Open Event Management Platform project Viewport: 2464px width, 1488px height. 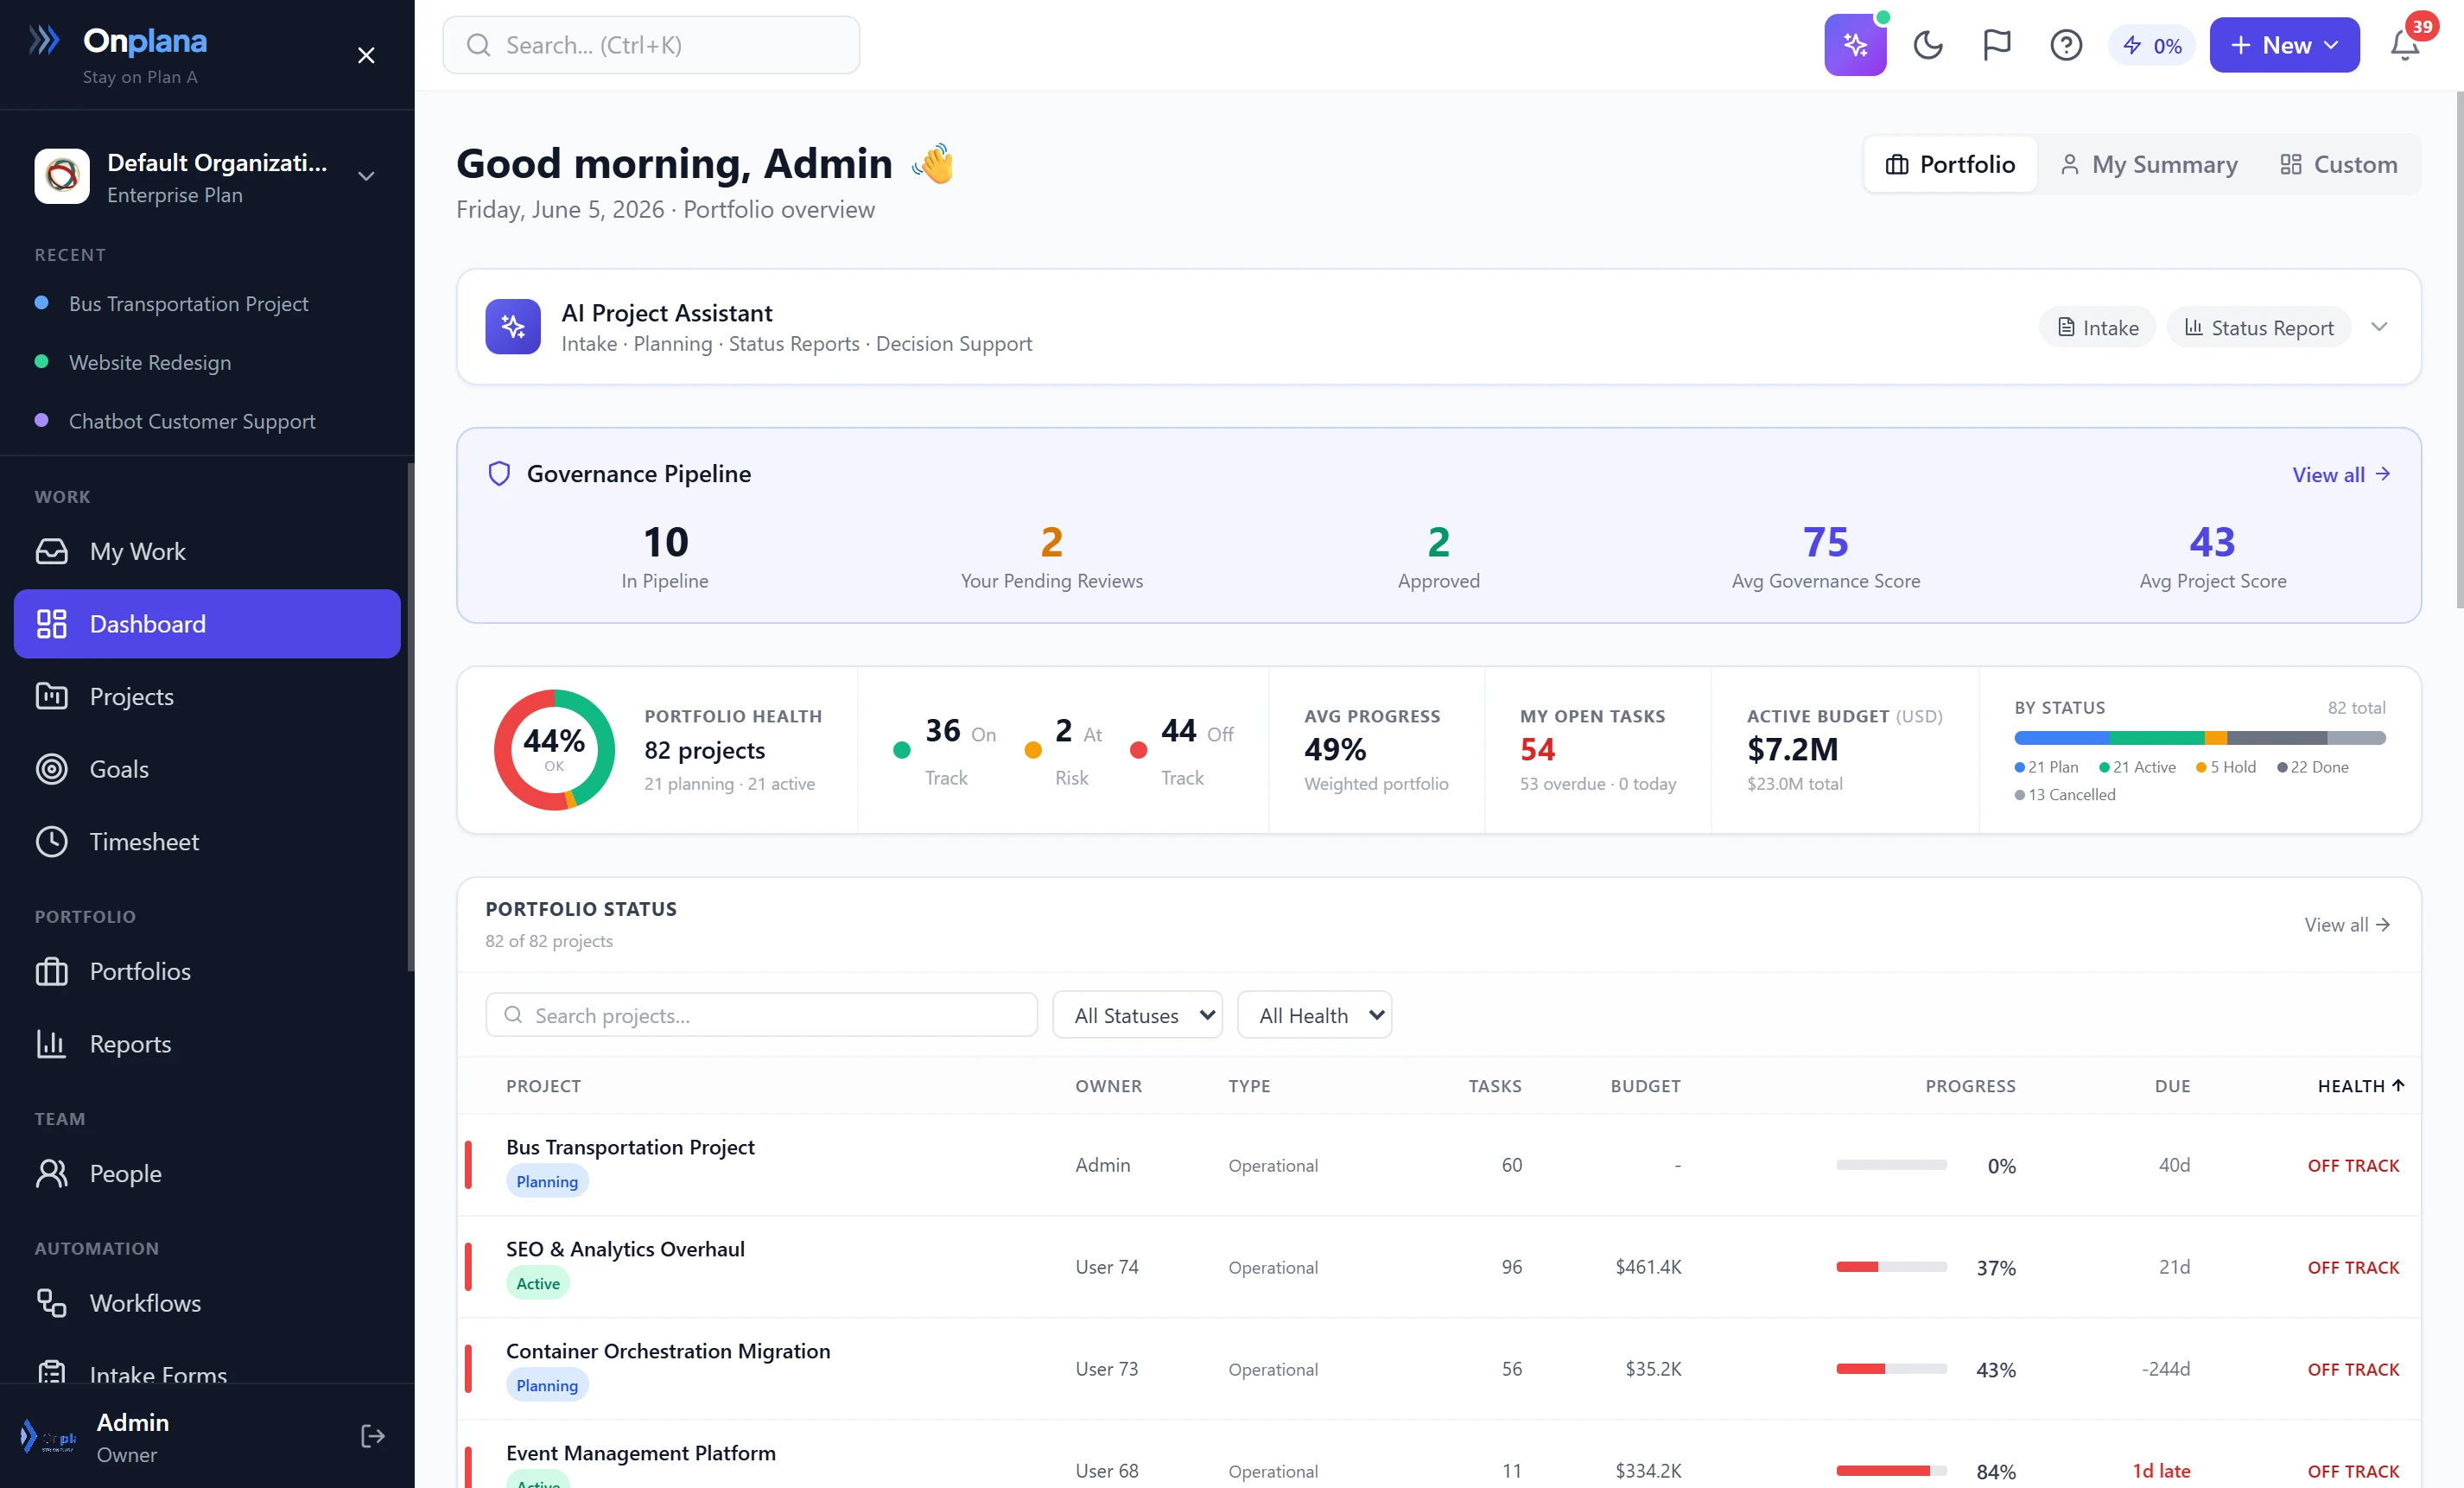pos(640,1453)
